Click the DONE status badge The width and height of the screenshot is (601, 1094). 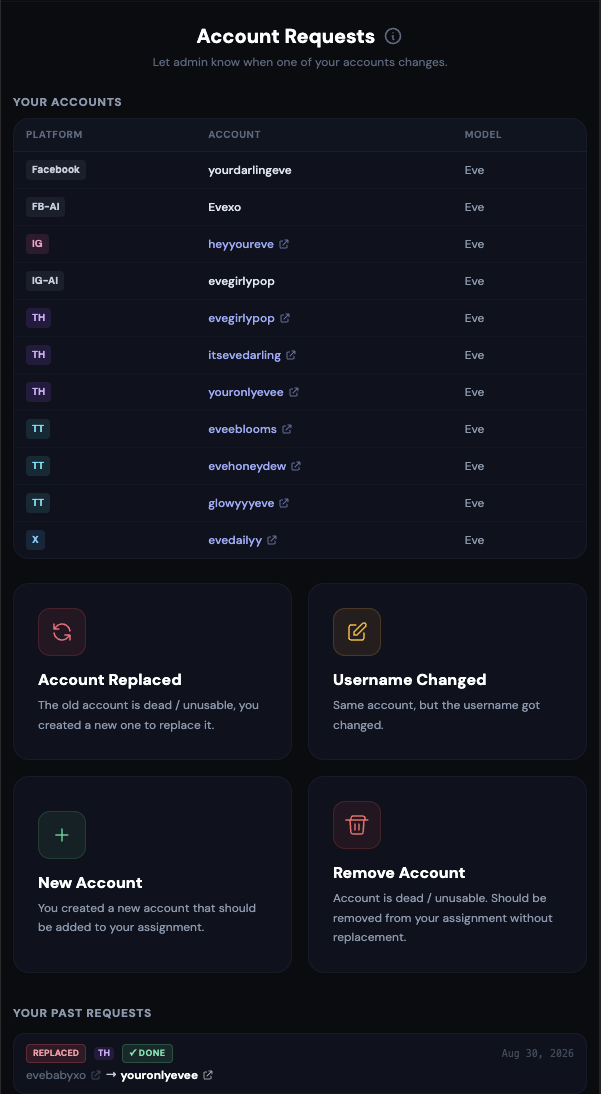click(147, 1053)
